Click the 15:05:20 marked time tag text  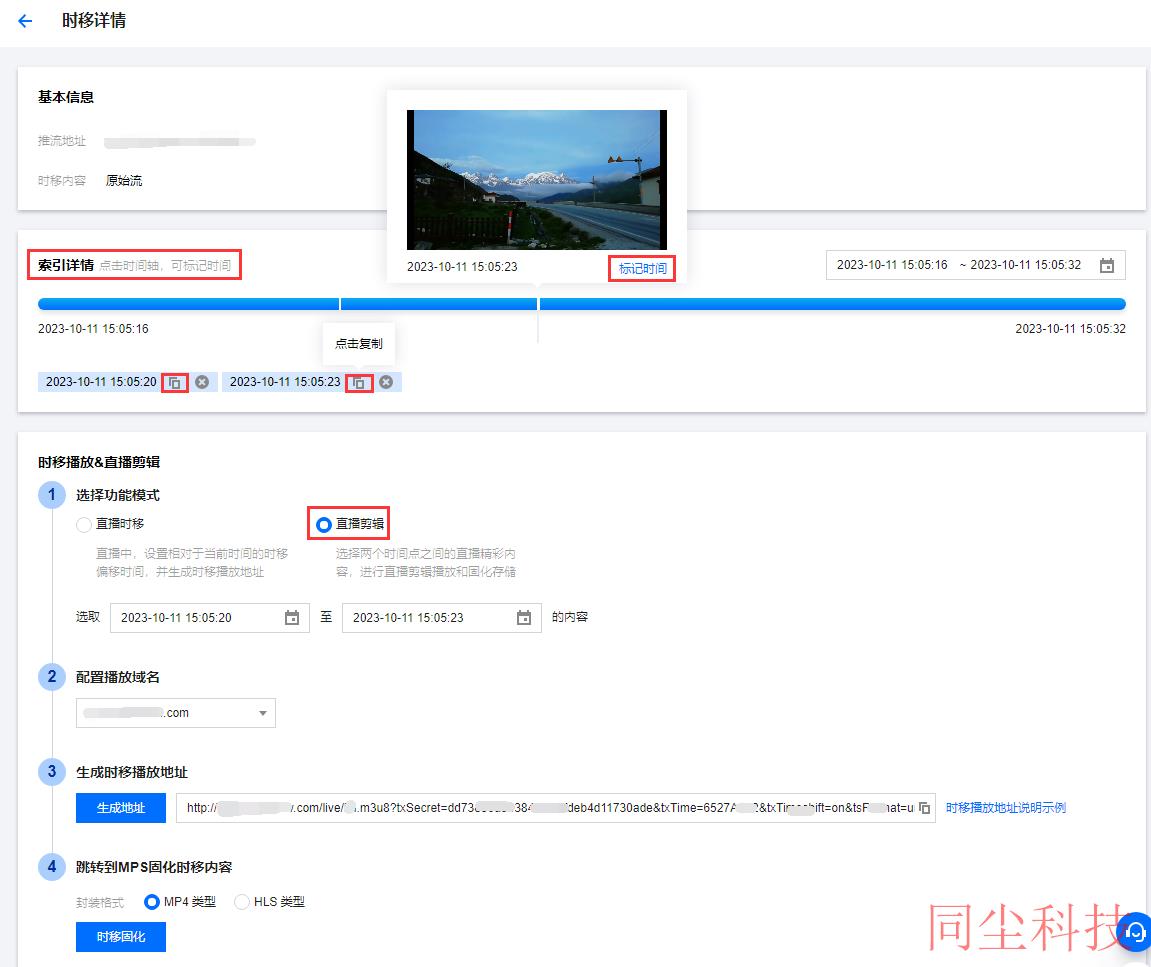coord(101,382)
